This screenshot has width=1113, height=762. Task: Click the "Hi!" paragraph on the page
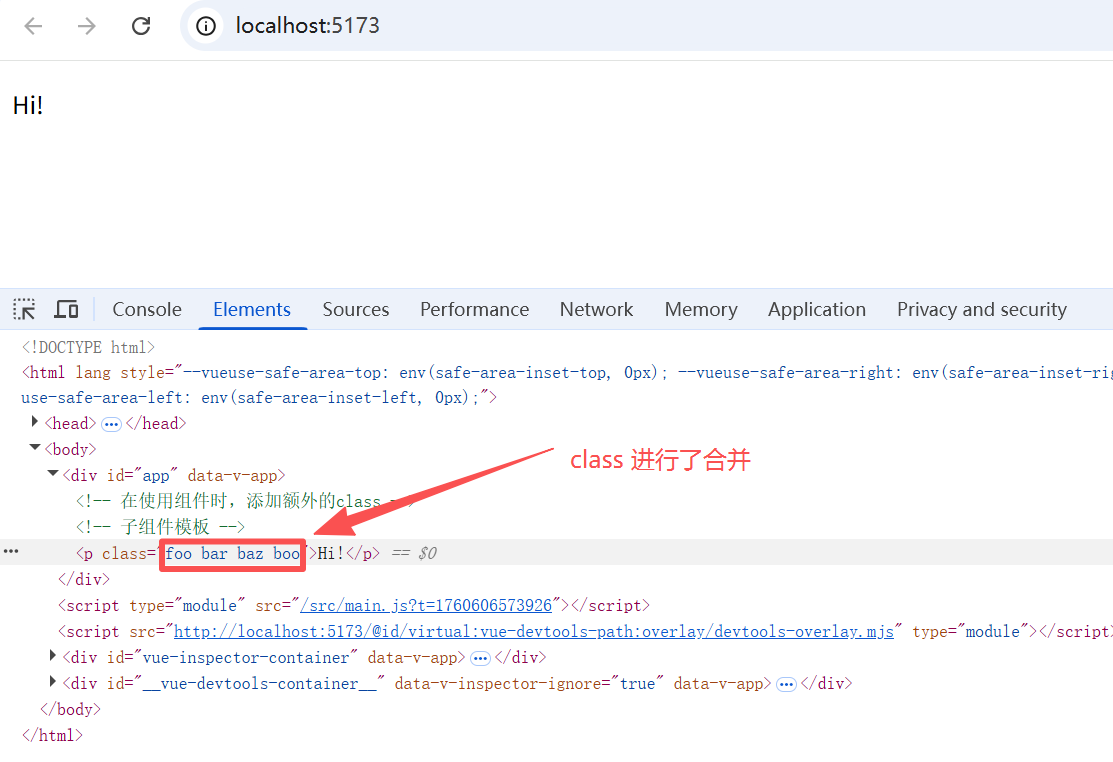click(x=28, y=106)
